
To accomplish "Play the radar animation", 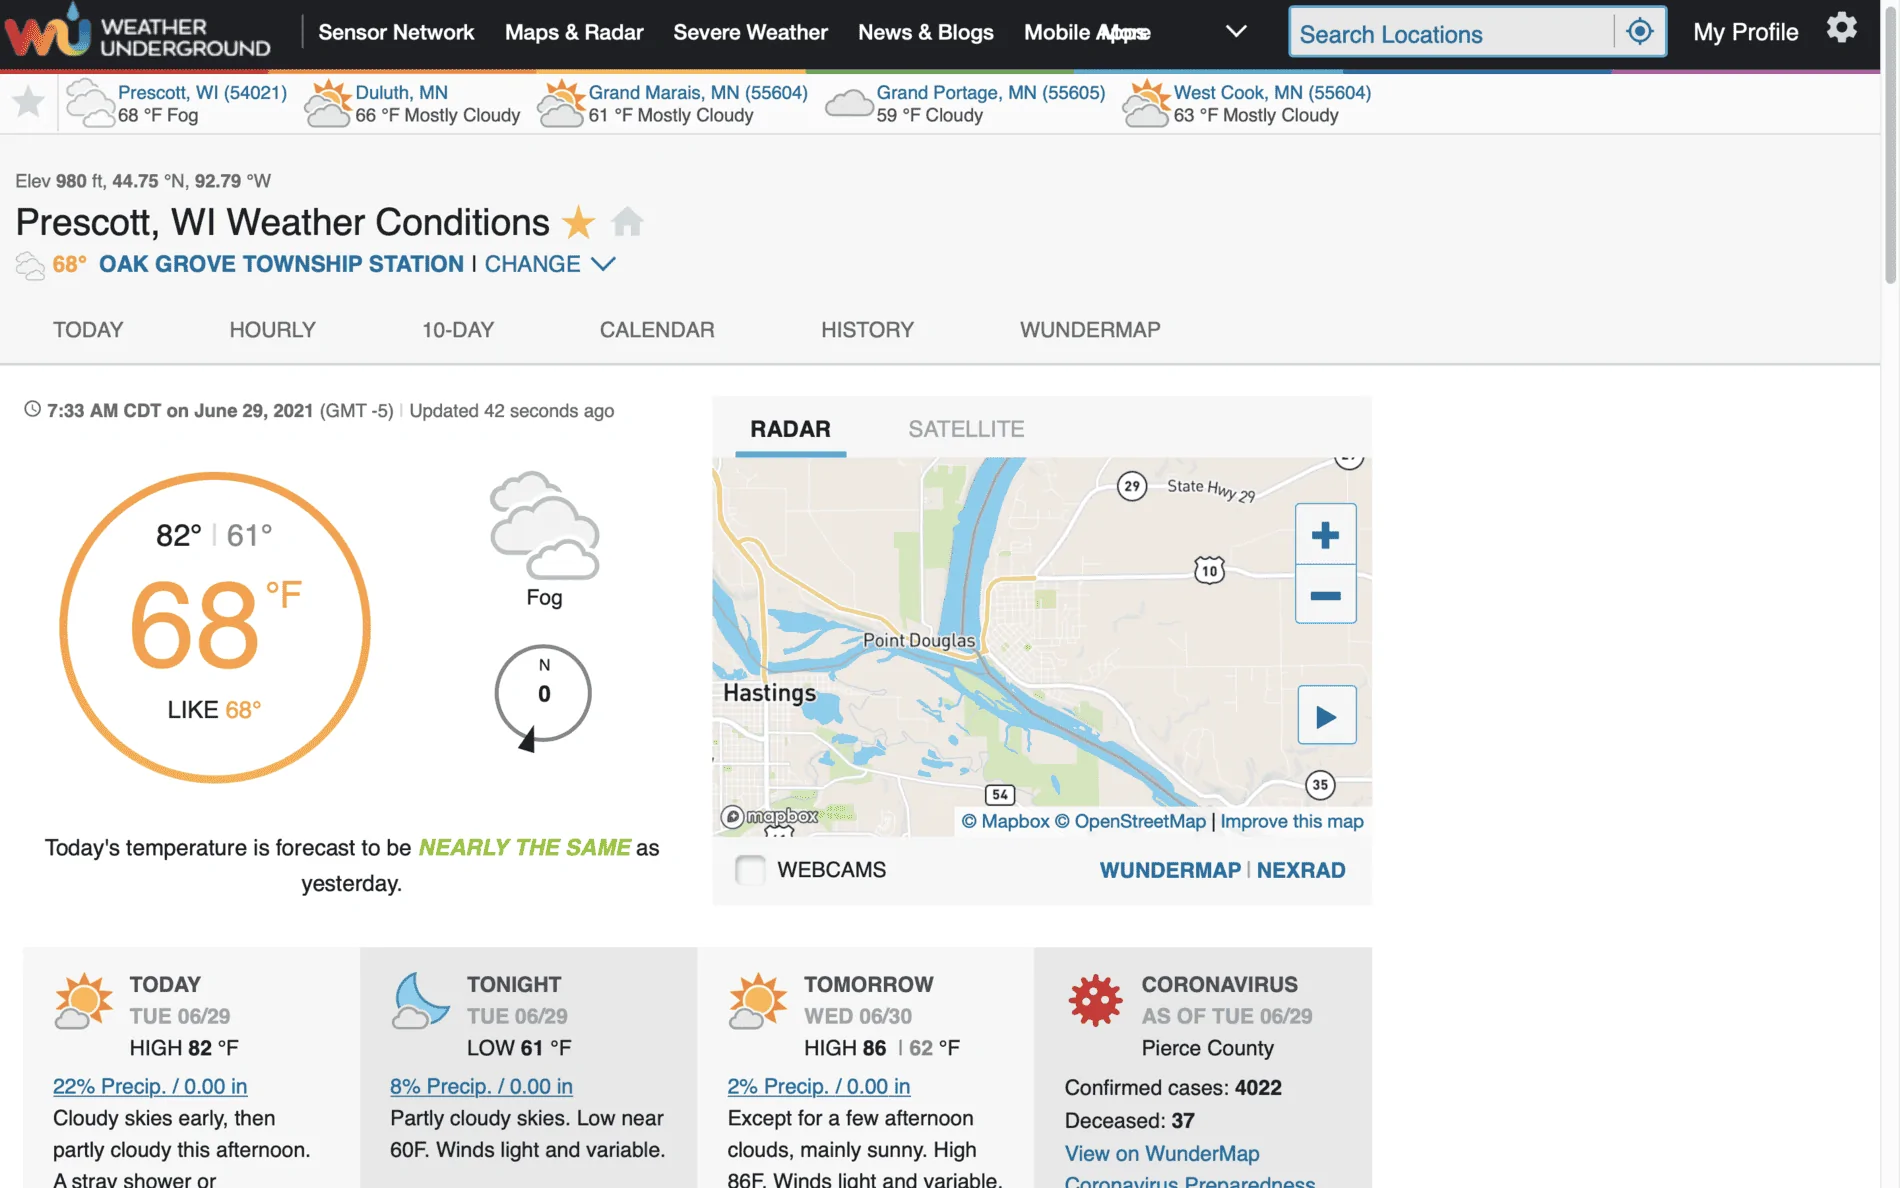I will (x=1326, y=715).
